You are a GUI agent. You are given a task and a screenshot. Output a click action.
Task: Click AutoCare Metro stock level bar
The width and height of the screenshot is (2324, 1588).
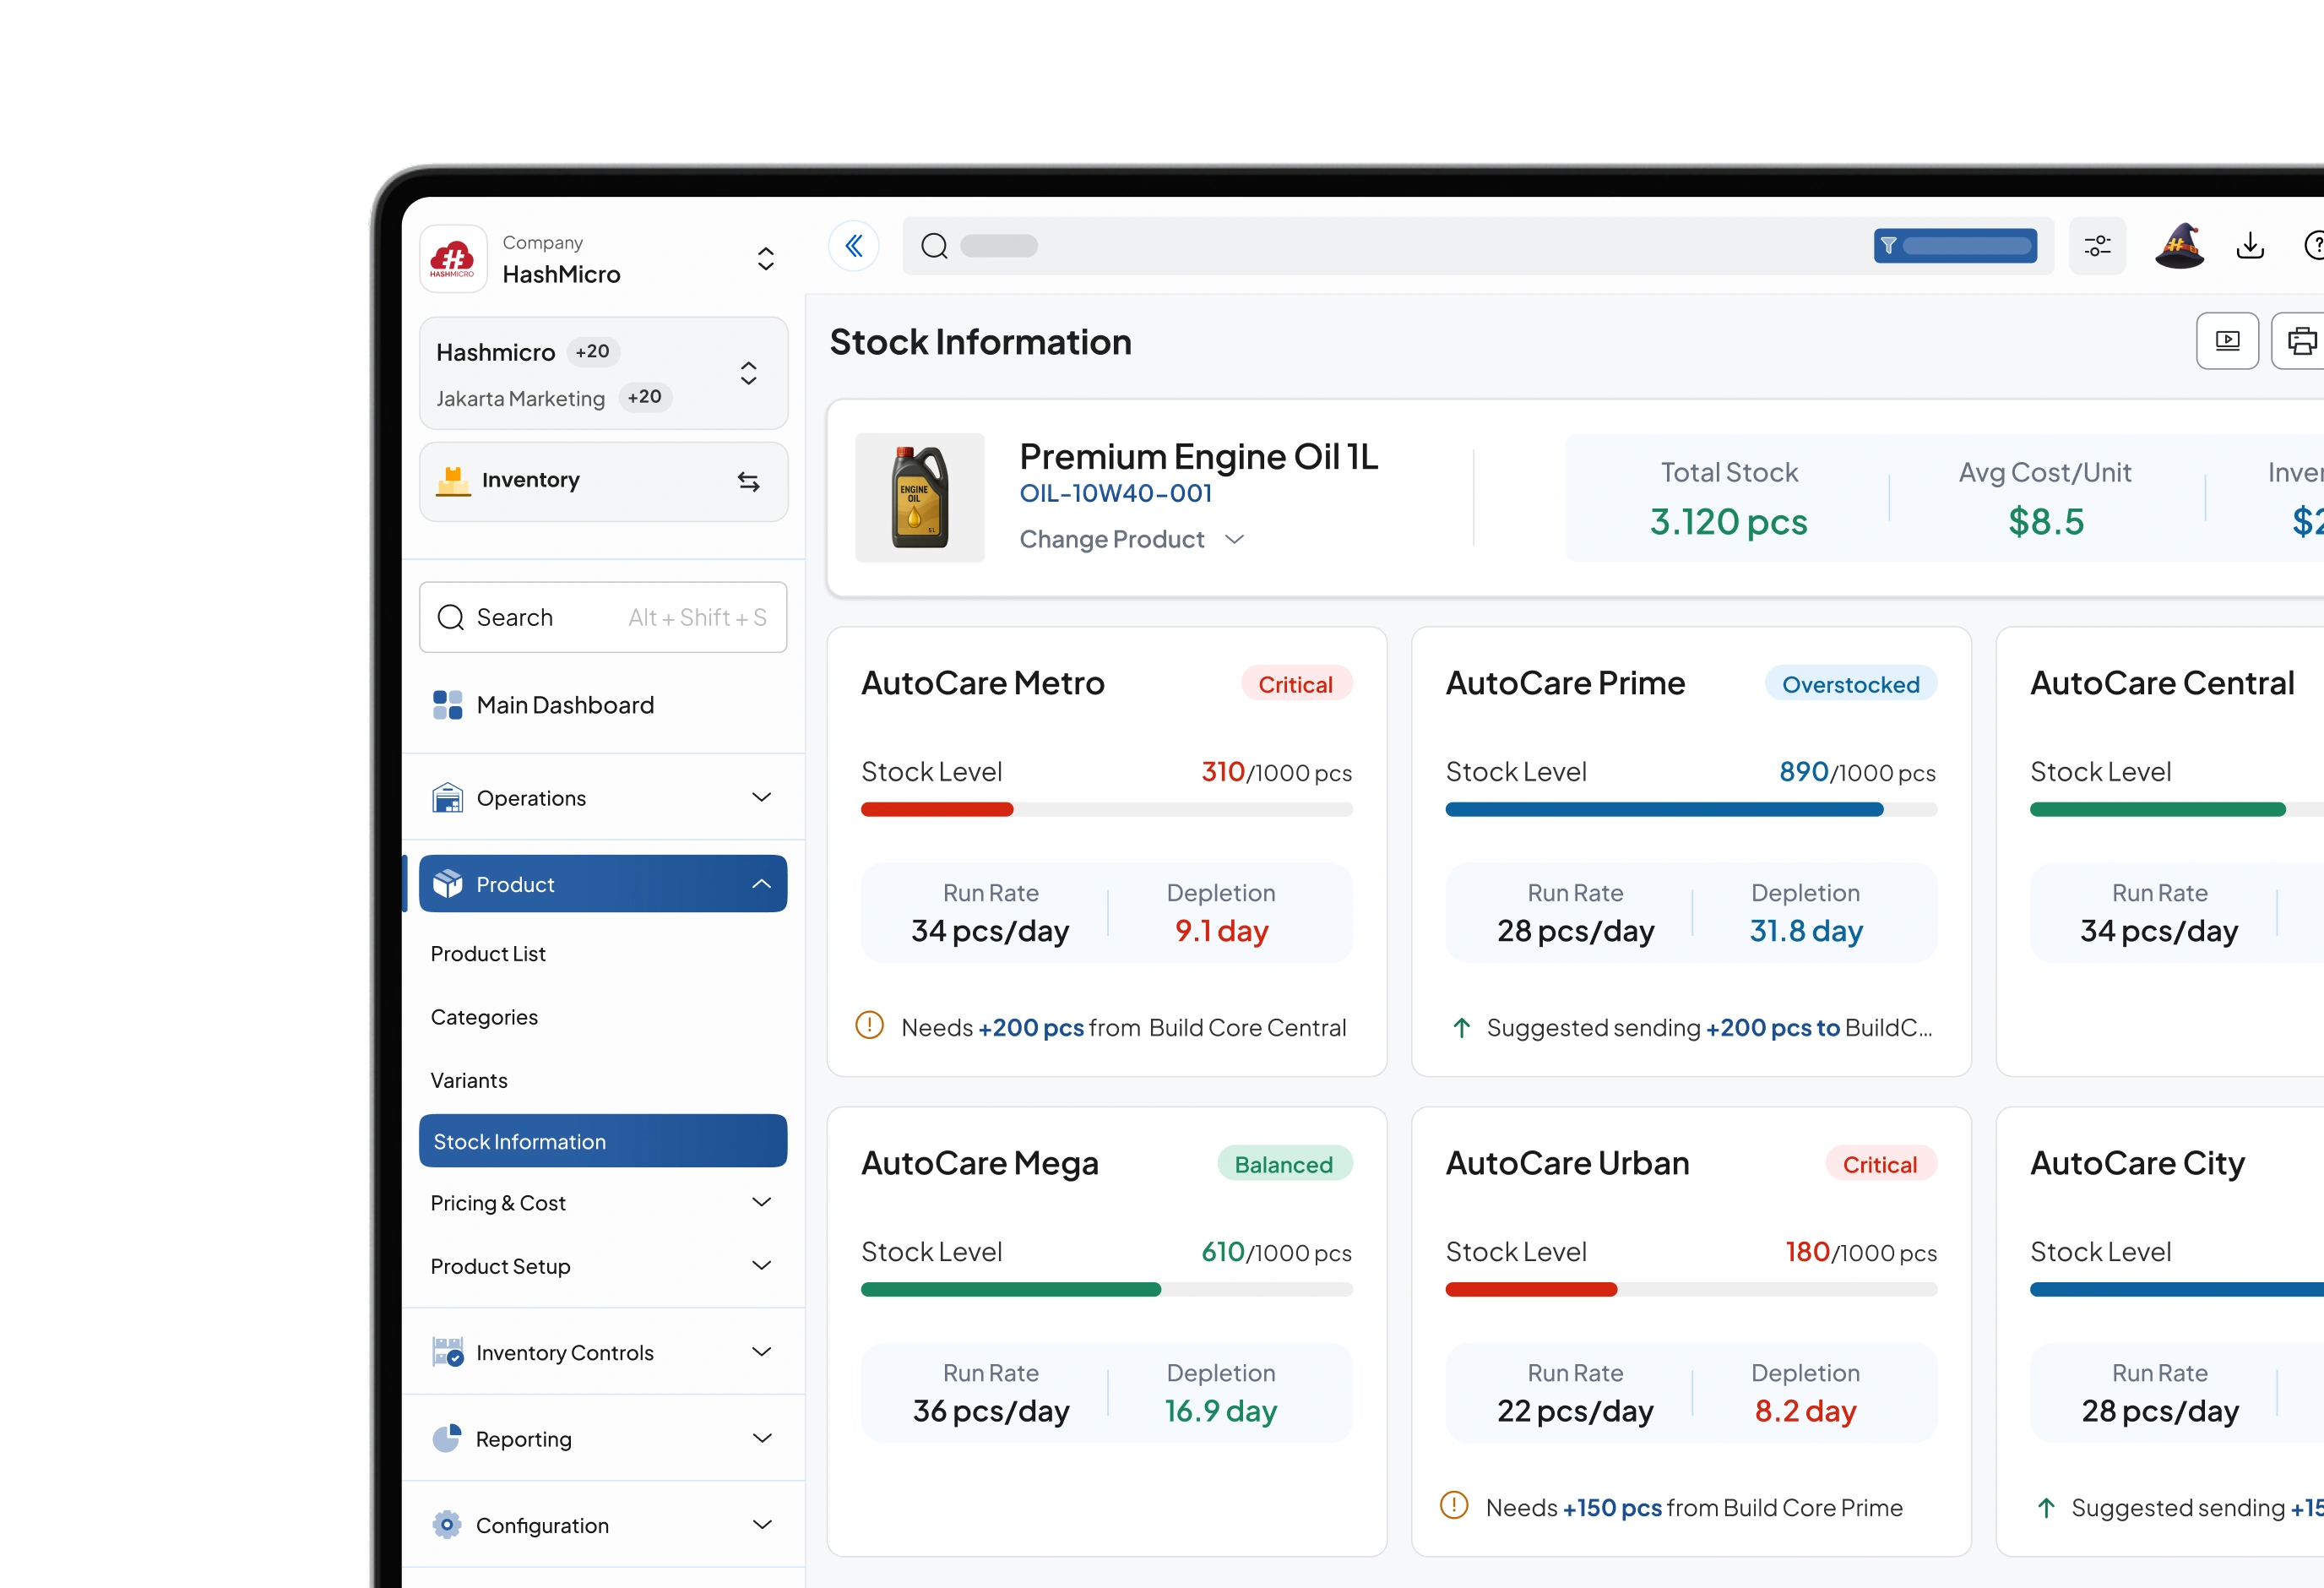(x=1107, y=810)
